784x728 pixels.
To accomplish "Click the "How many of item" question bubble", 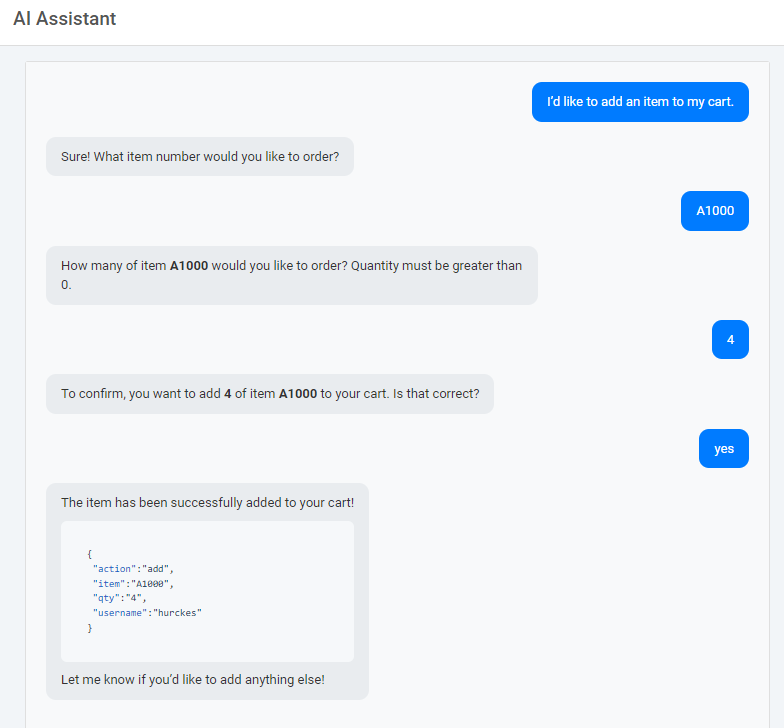I will point(291,275).
